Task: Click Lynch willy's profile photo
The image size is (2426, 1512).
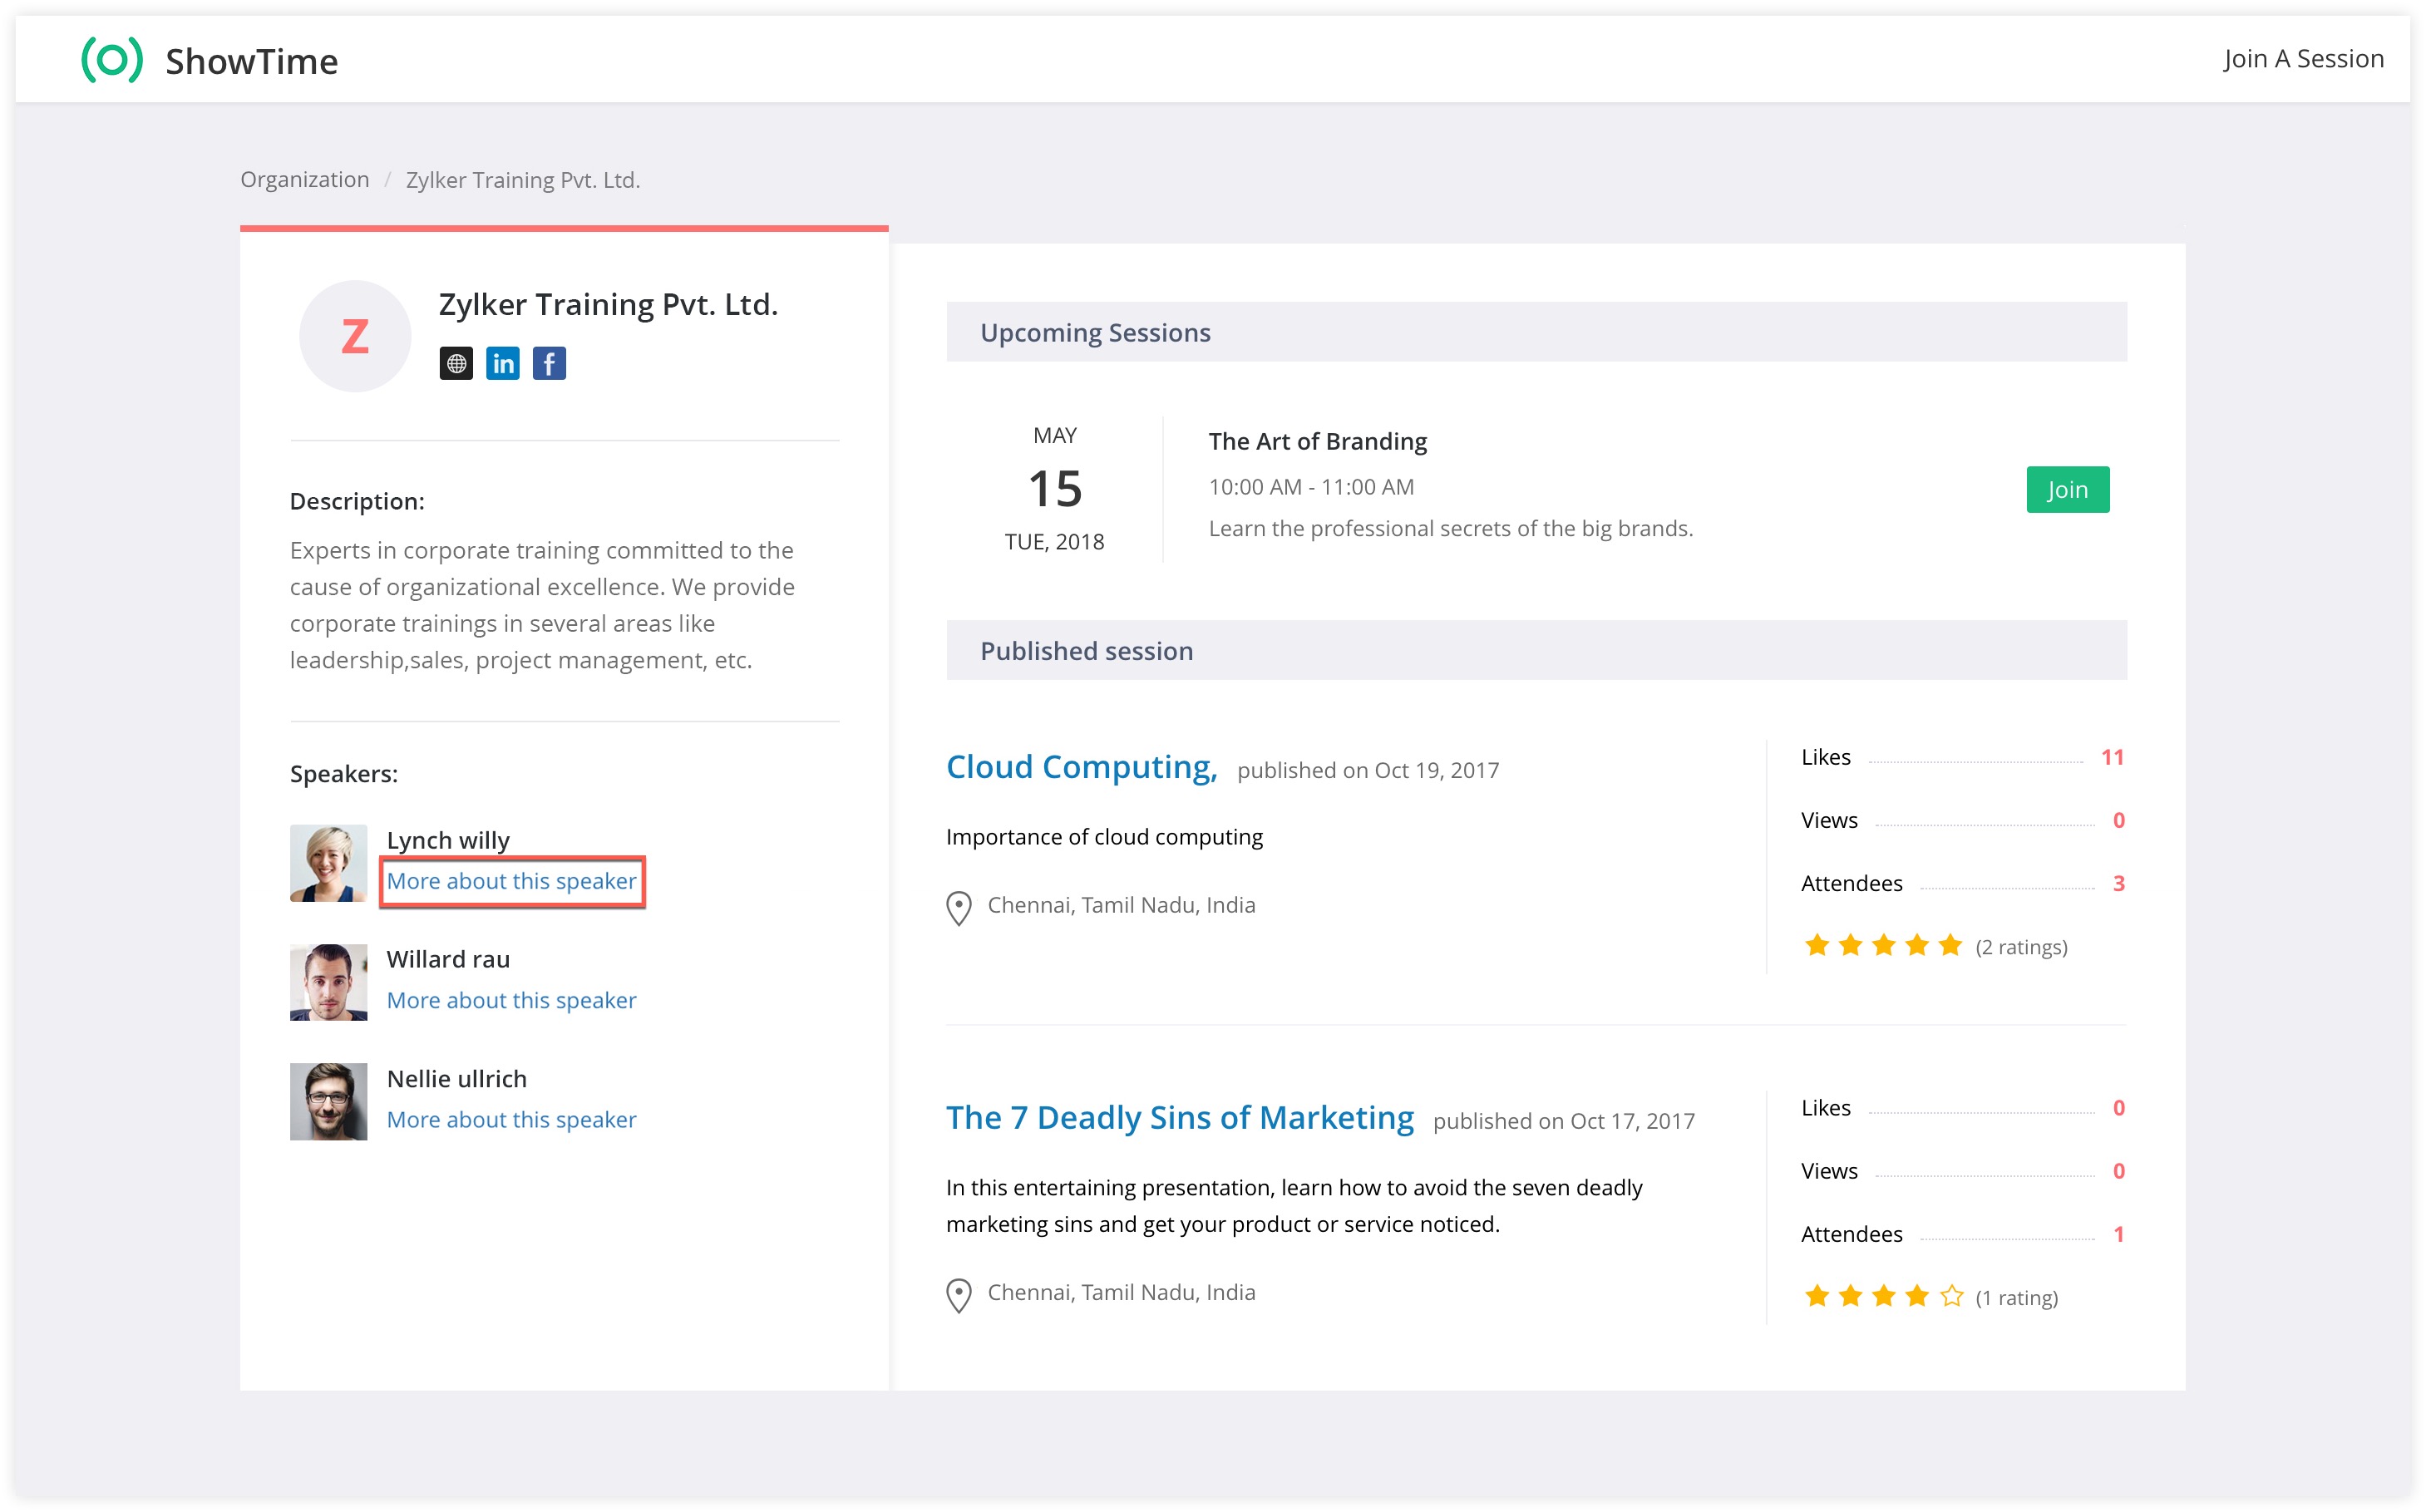Action: pos(328,862)
